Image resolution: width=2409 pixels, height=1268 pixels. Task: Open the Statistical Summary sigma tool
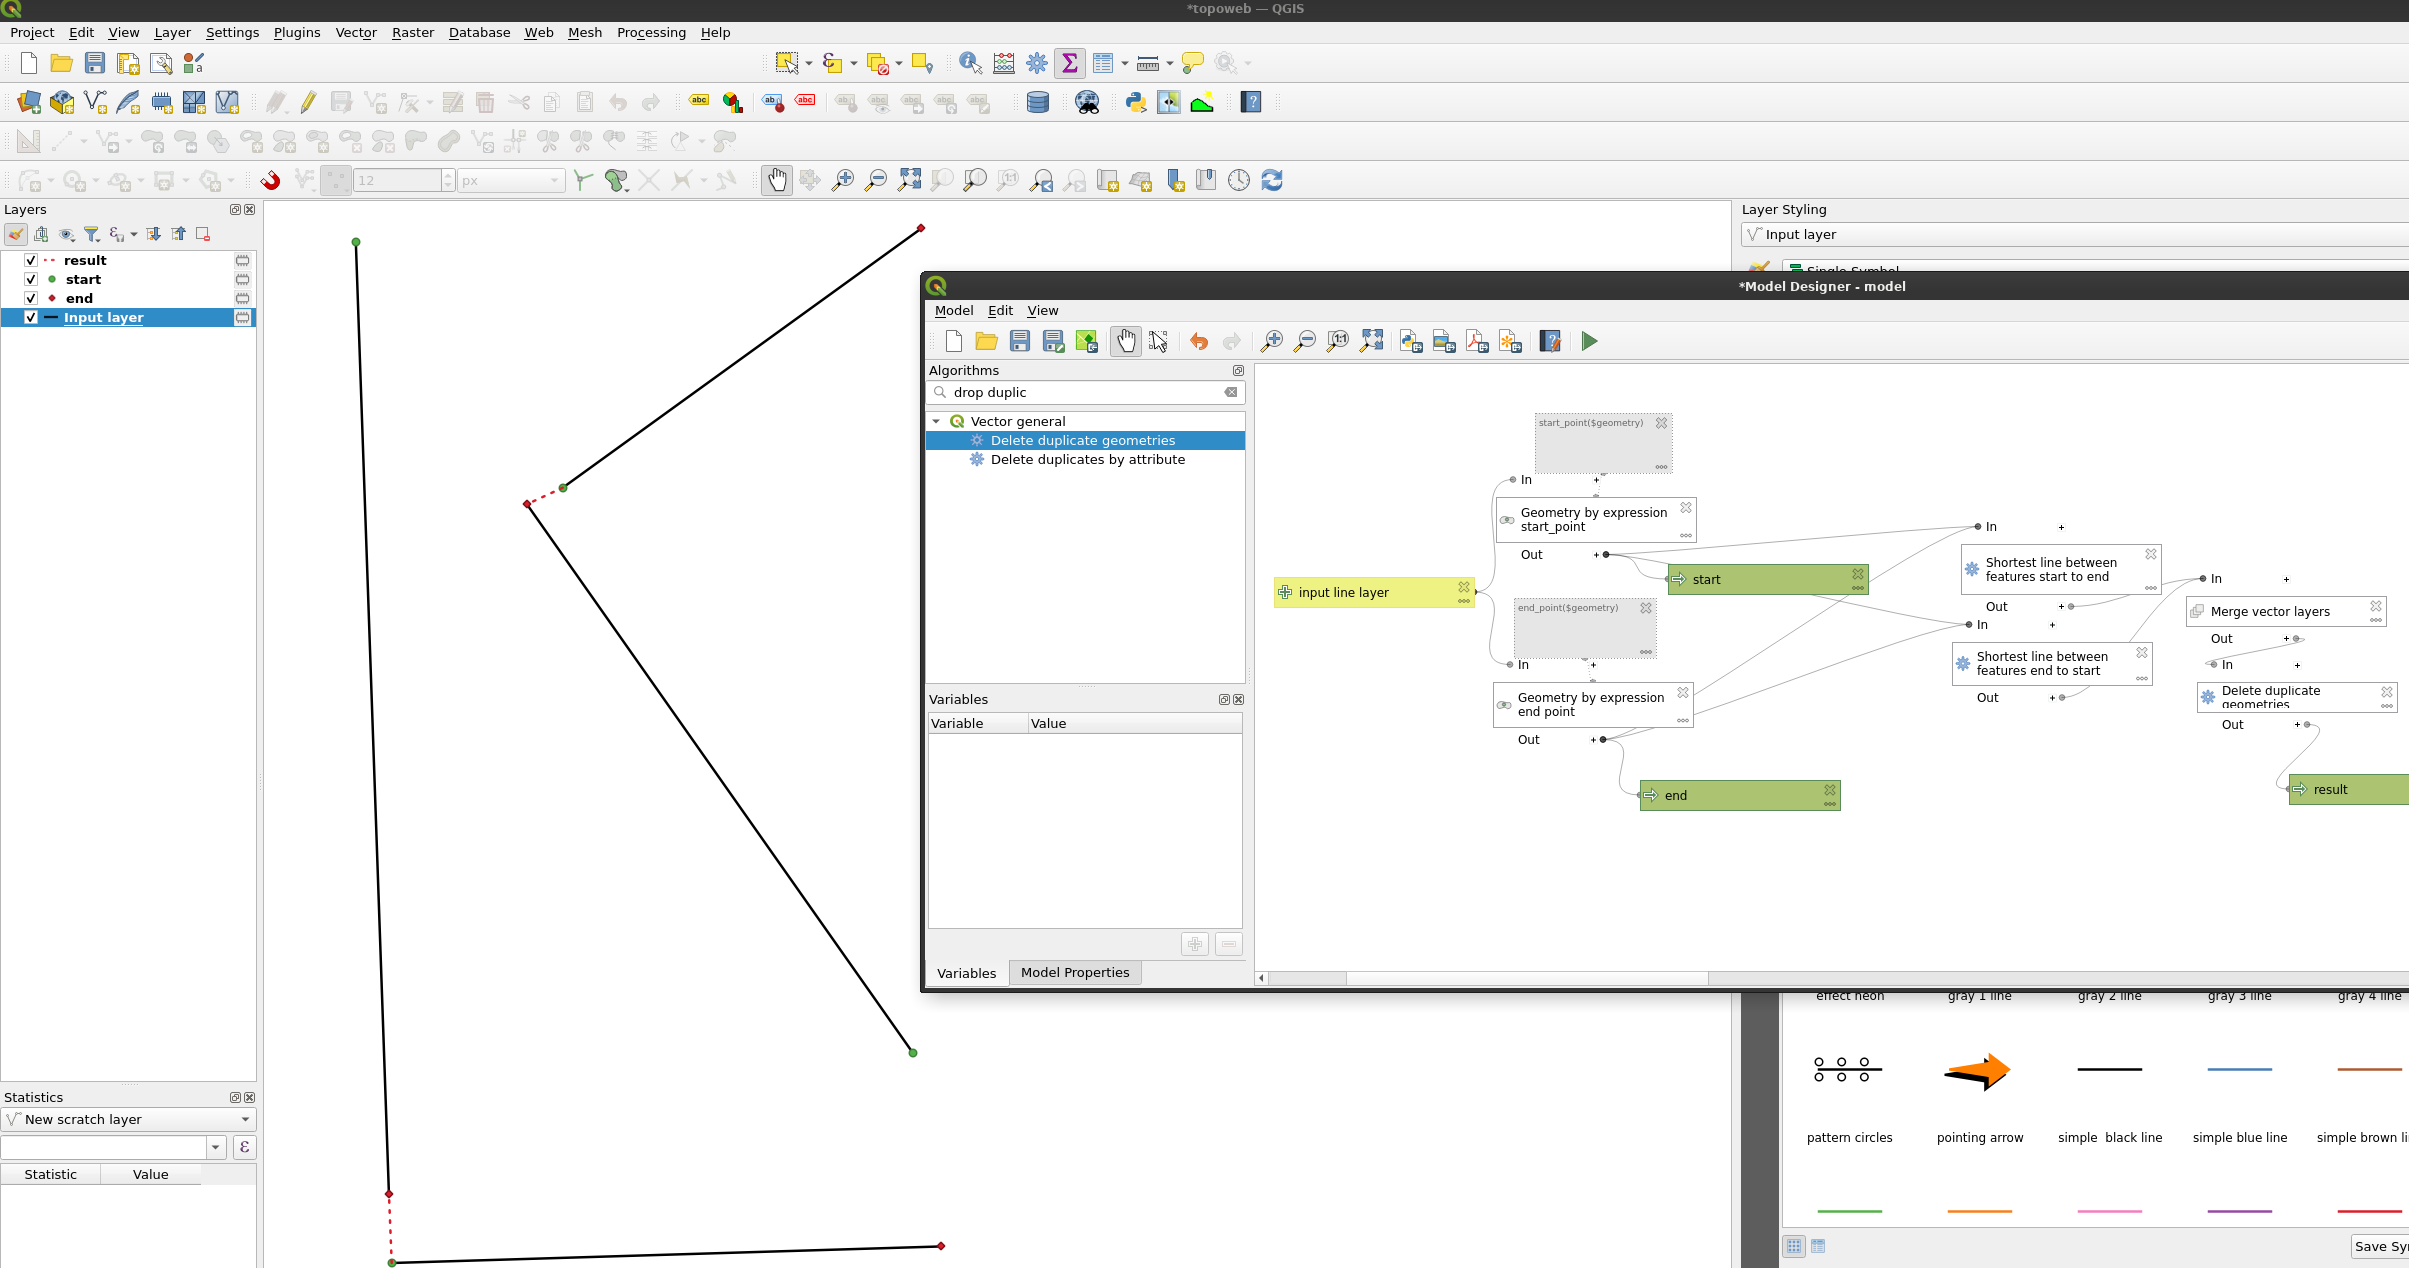pos(1070,63)
